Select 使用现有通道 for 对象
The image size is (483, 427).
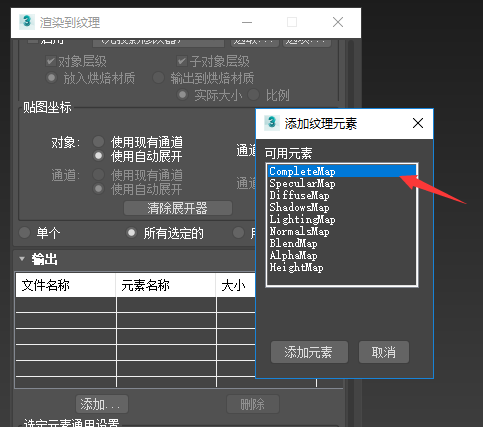point(98,141)
